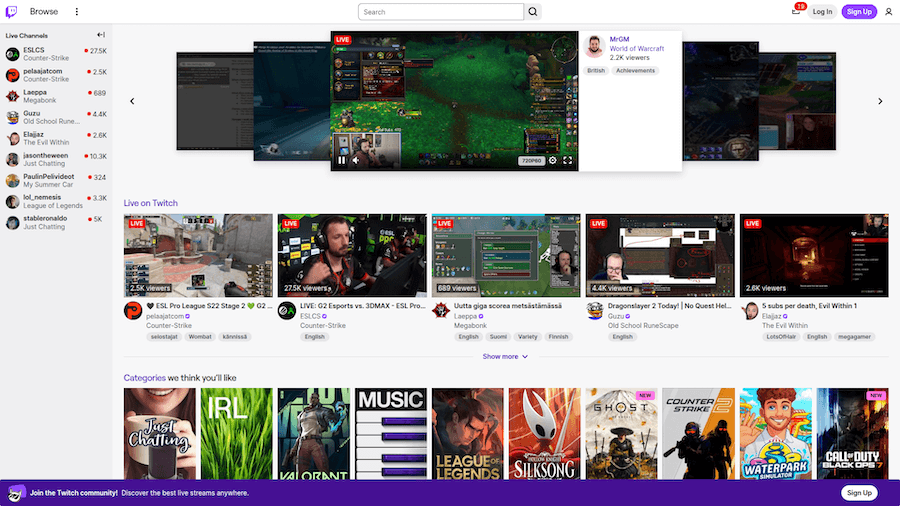Viewport: 900px width, 506px height.
Task: Show the next carousel stream
Action: (x=880, y=101)
